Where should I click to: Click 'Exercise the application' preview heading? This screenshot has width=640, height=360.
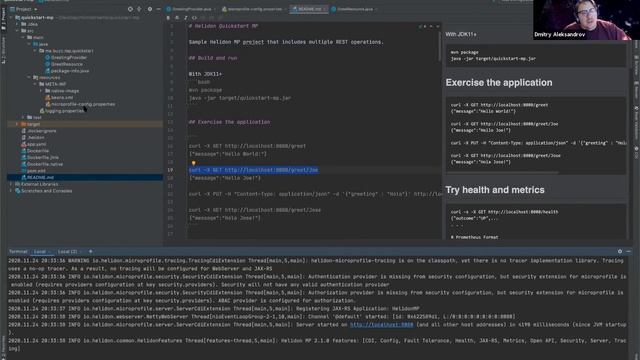(499, 82)
